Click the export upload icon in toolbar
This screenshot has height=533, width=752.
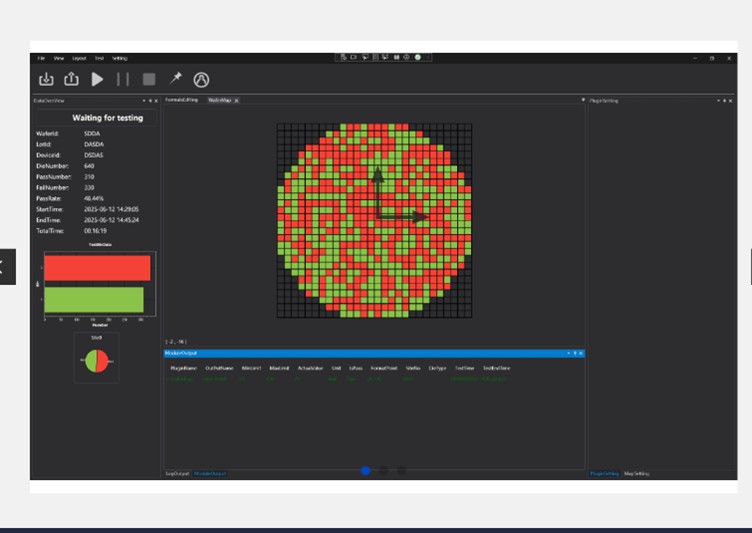[72, 79]
